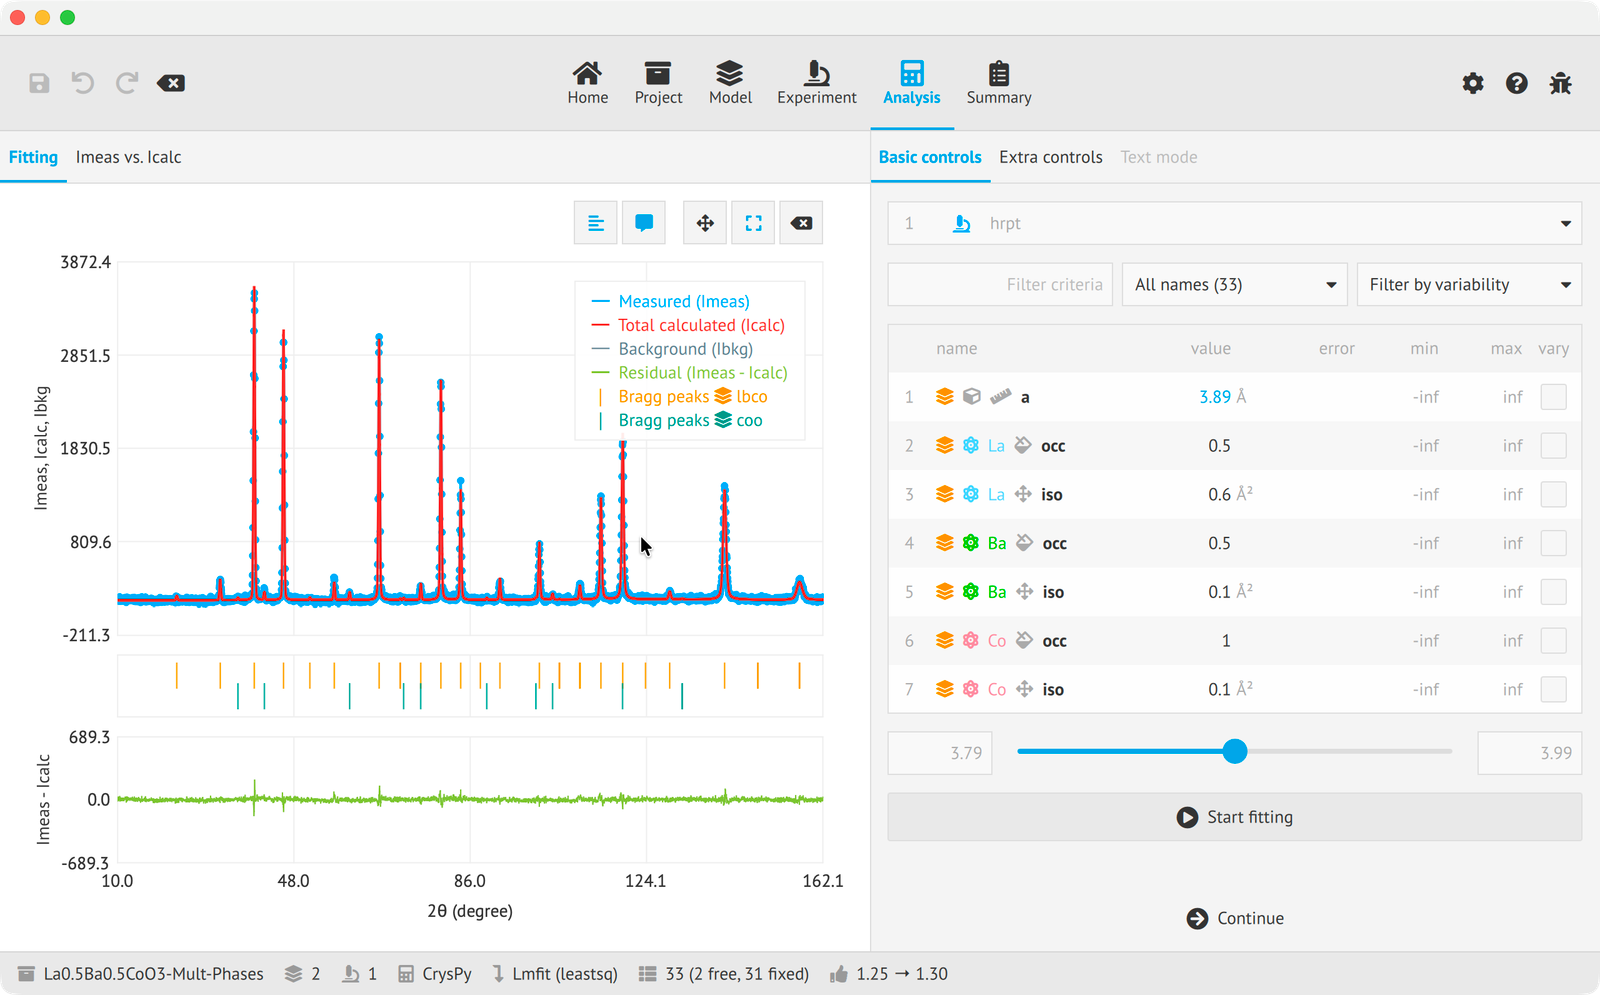Click the Analysis page button
Viewport: 1600px width, 995px height.
(912, 83)
